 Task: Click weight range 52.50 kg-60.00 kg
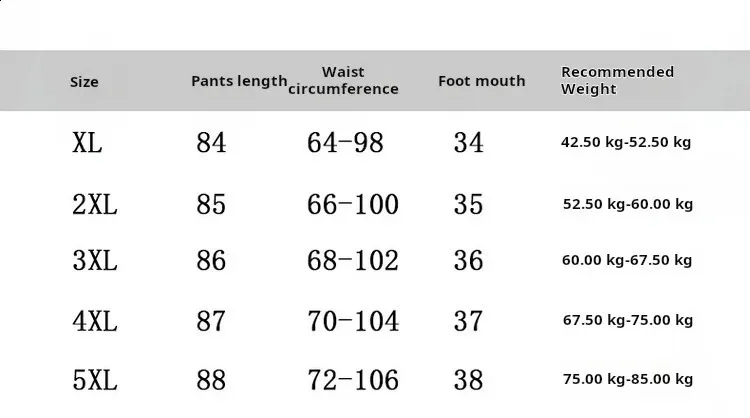click(x=628, y=204)
